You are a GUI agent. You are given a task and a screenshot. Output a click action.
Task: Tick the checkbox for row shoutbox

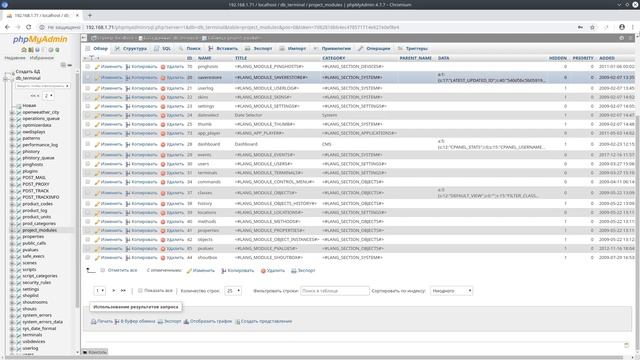click(x=88, y=258)
